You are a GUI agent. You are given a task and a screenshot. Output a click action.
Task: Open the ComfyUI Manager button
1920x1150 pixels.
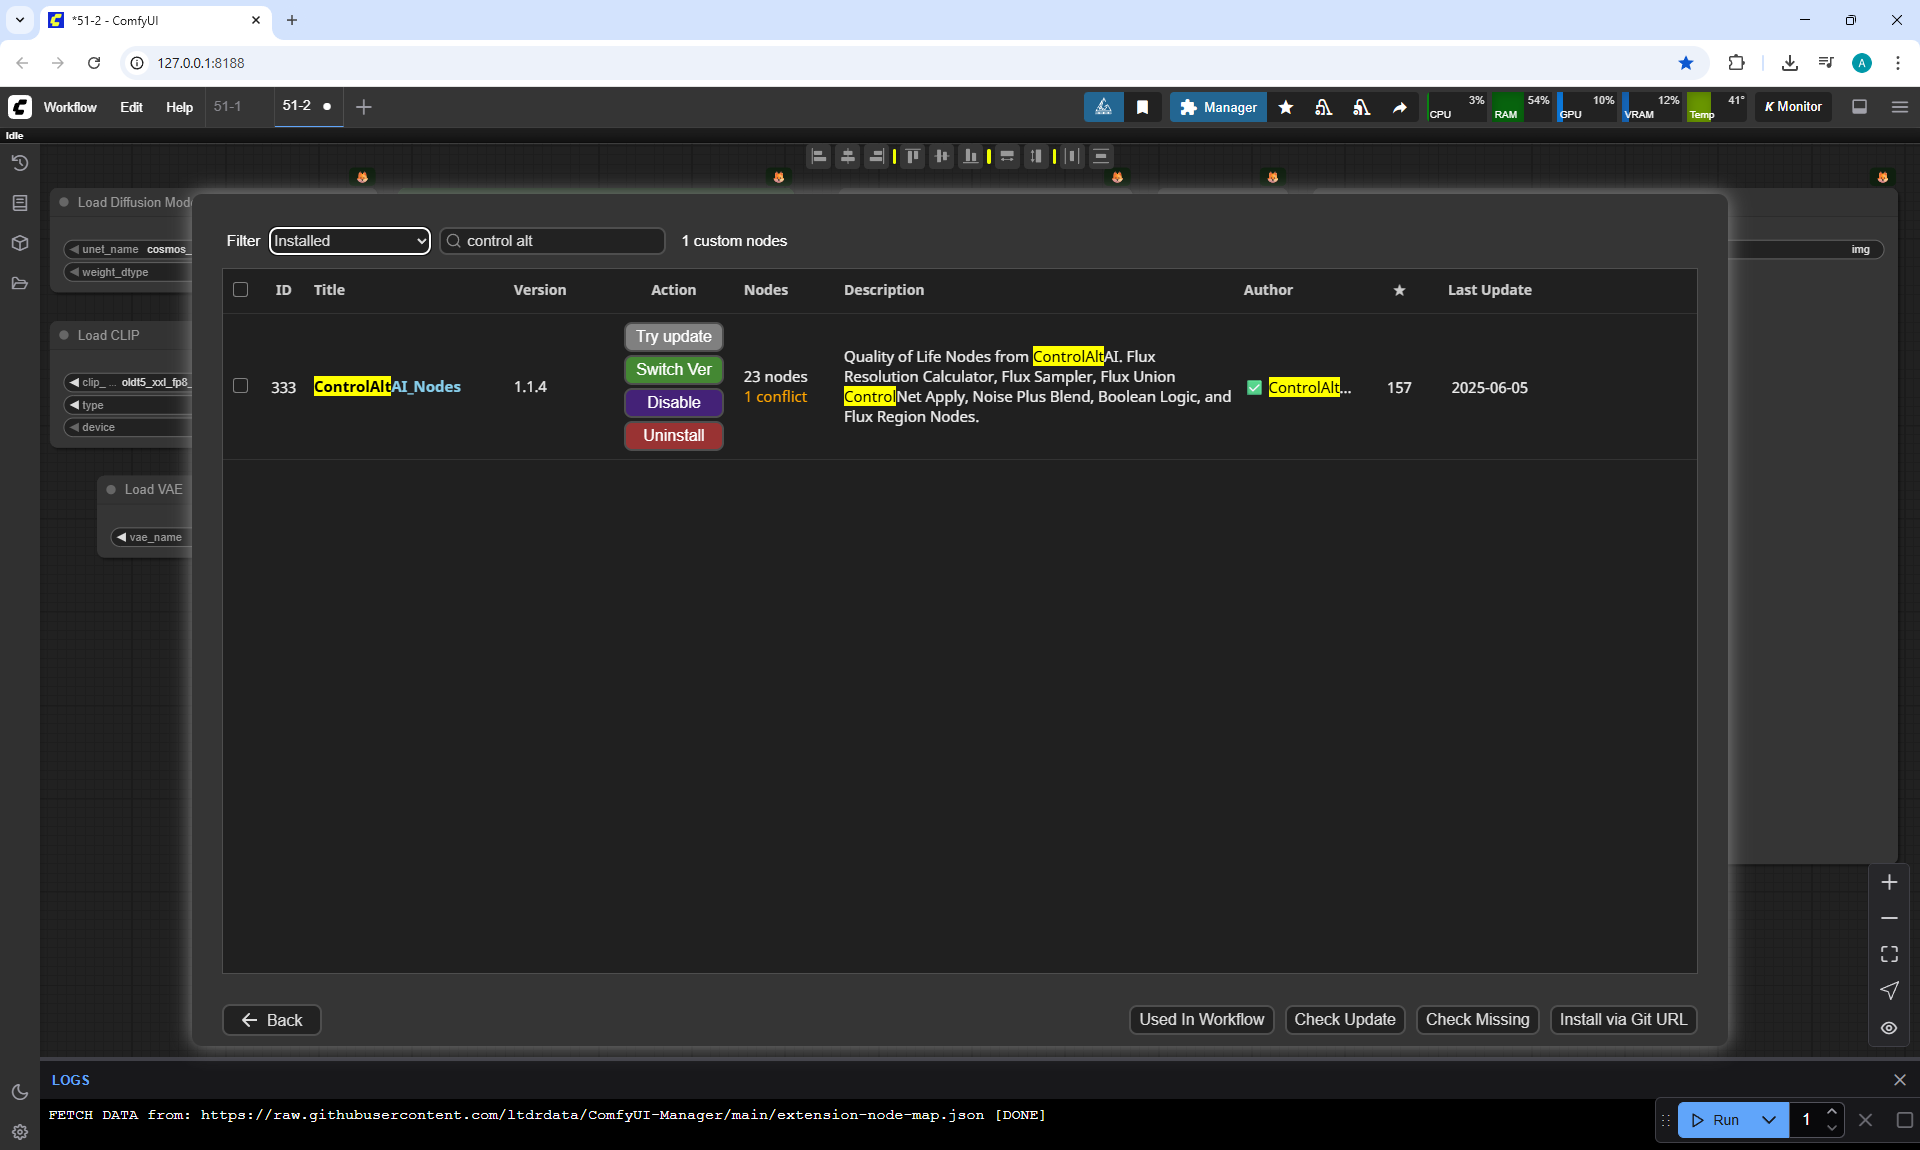click(1218, 107)
